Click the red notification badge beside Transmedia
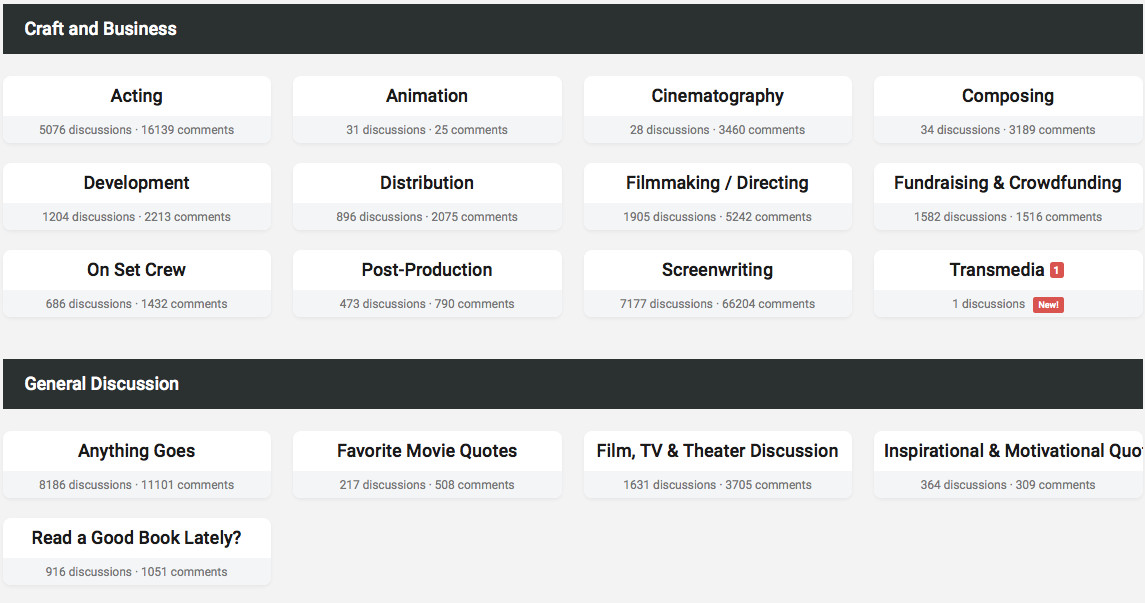This screenshot has height=603, width=1145. [x=1057, y=270]
